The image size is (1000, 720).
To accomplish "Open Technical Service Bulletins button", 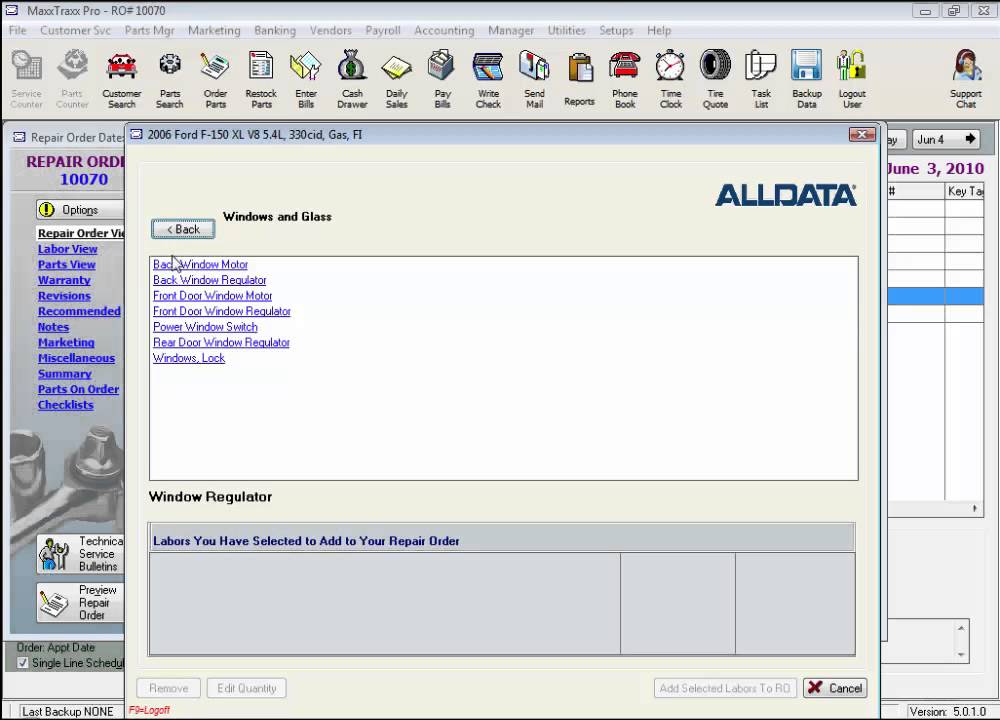I will pyautogui.click(x=80, y=554).
